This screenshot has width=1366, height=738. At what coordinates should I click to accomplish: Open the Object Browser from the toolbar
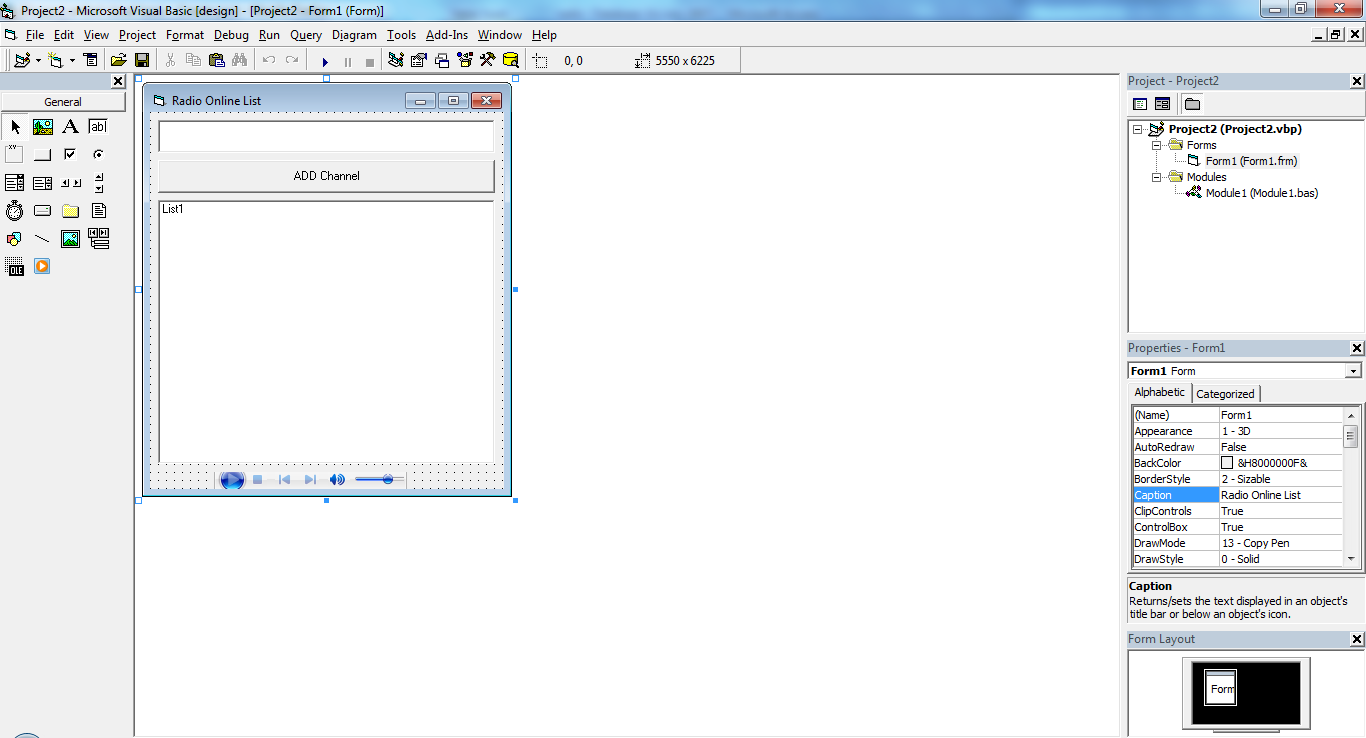[x=464, y=61]
